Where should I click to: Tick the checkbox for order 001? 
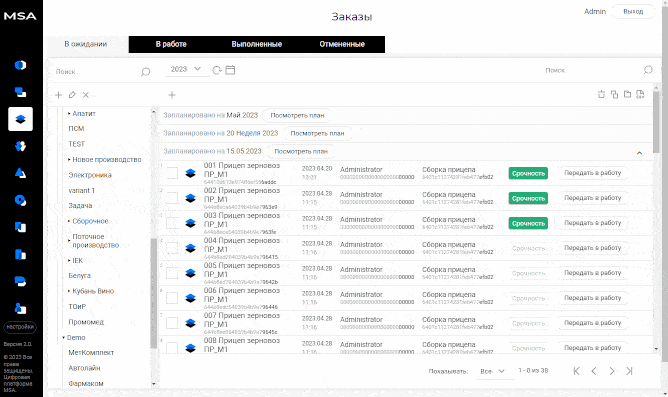click(172, 173)
